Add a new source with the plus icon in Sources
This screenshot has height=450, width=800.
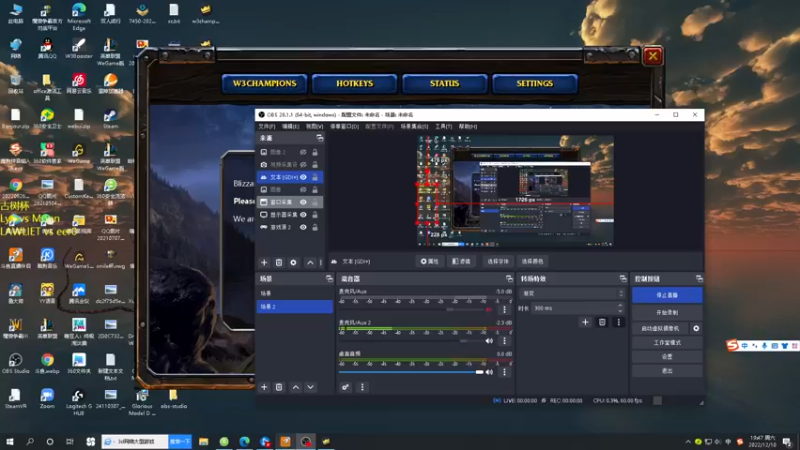[264, 262]
